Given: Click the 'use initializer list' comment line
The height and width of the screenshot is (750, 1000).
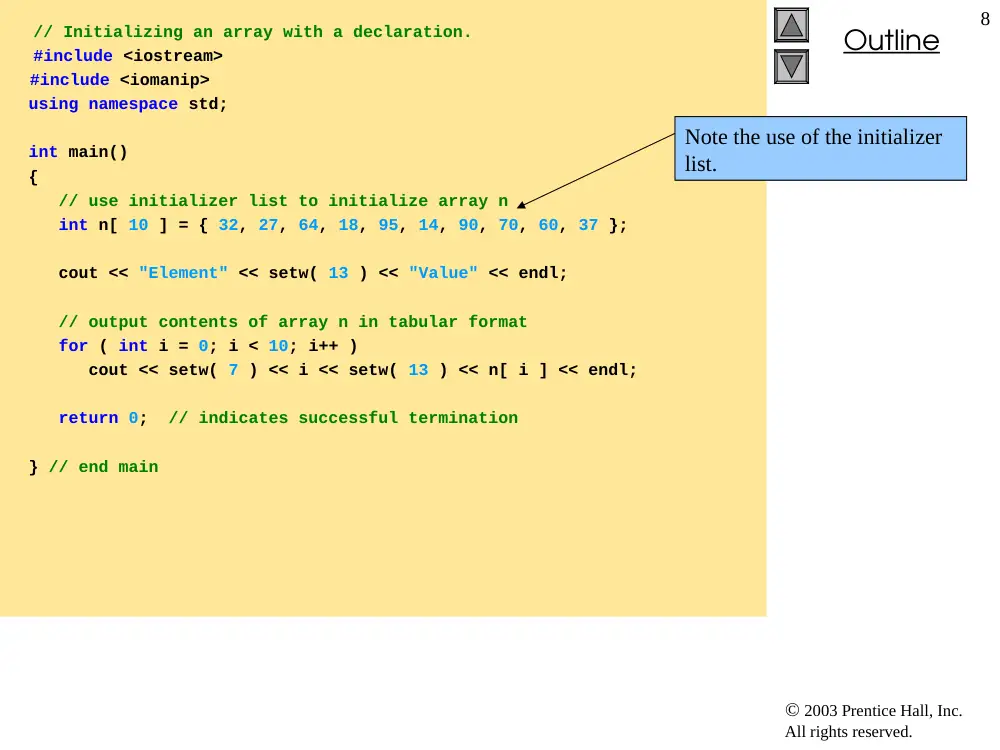Looking at the screenshot, I should 283,201.
